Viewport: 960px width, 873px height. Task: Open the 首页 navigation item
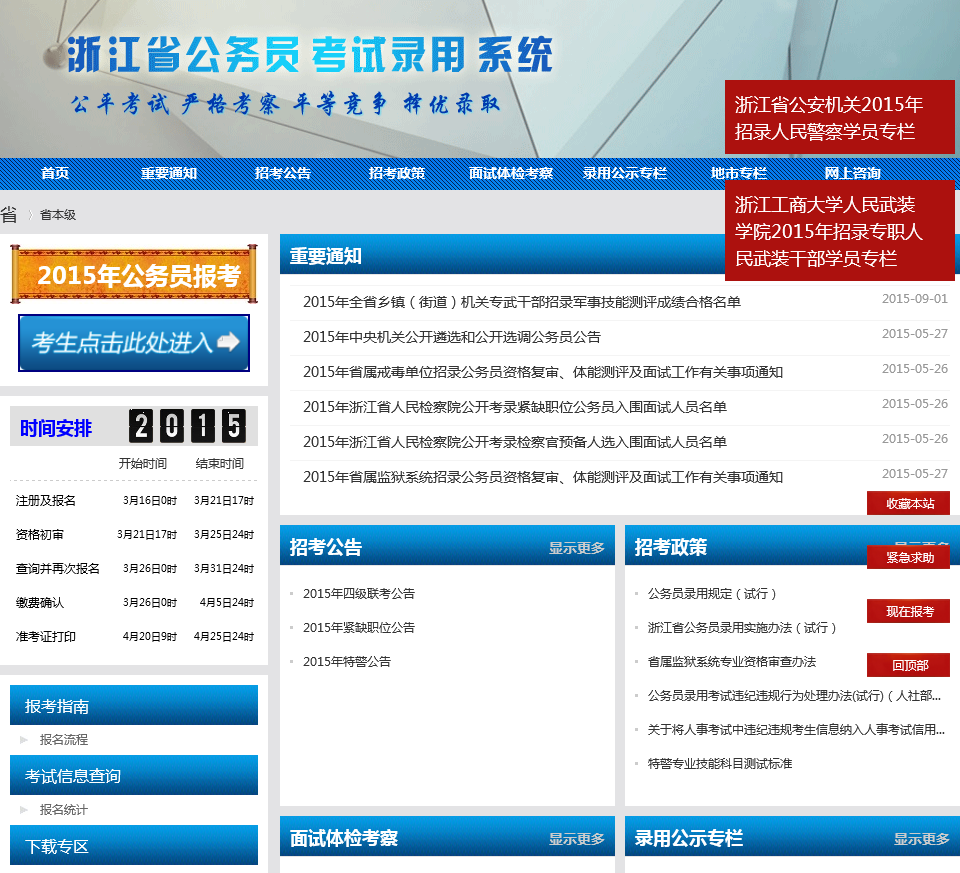click(55, 173)
